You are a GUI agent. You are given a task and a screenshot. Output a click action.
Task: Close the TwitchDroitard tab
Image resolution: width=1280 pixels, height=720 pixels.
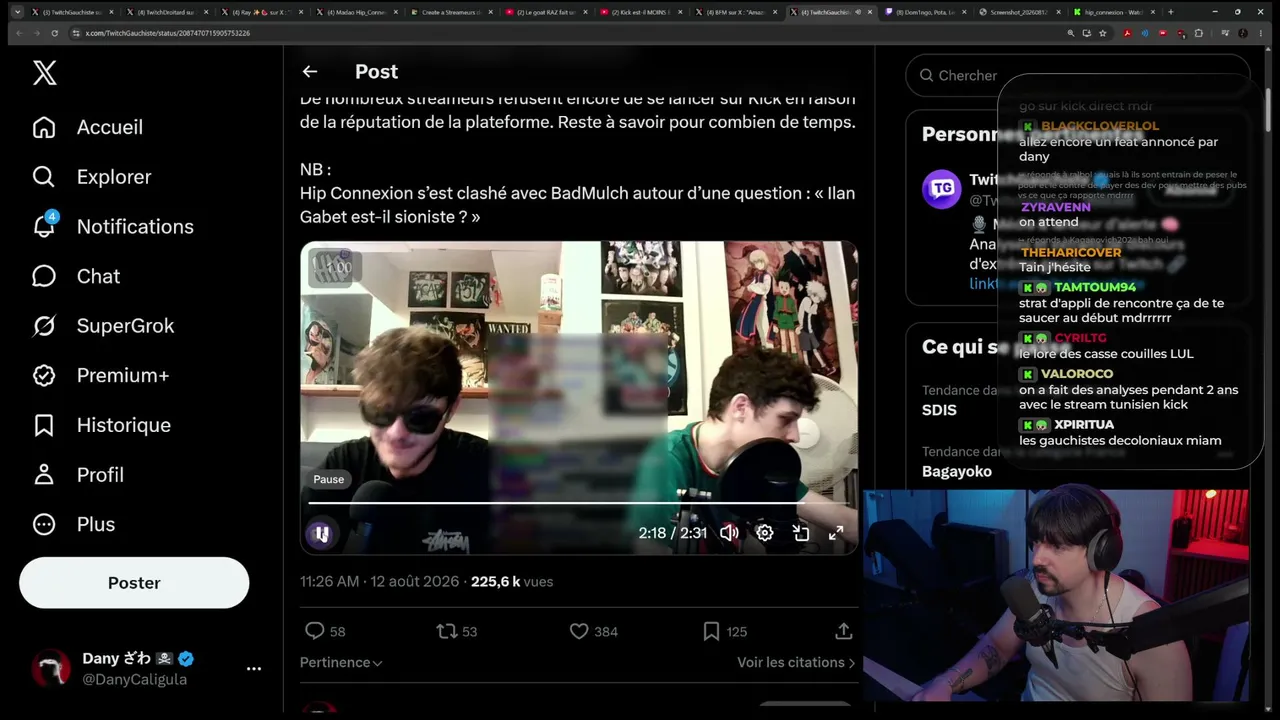[206, 12]
